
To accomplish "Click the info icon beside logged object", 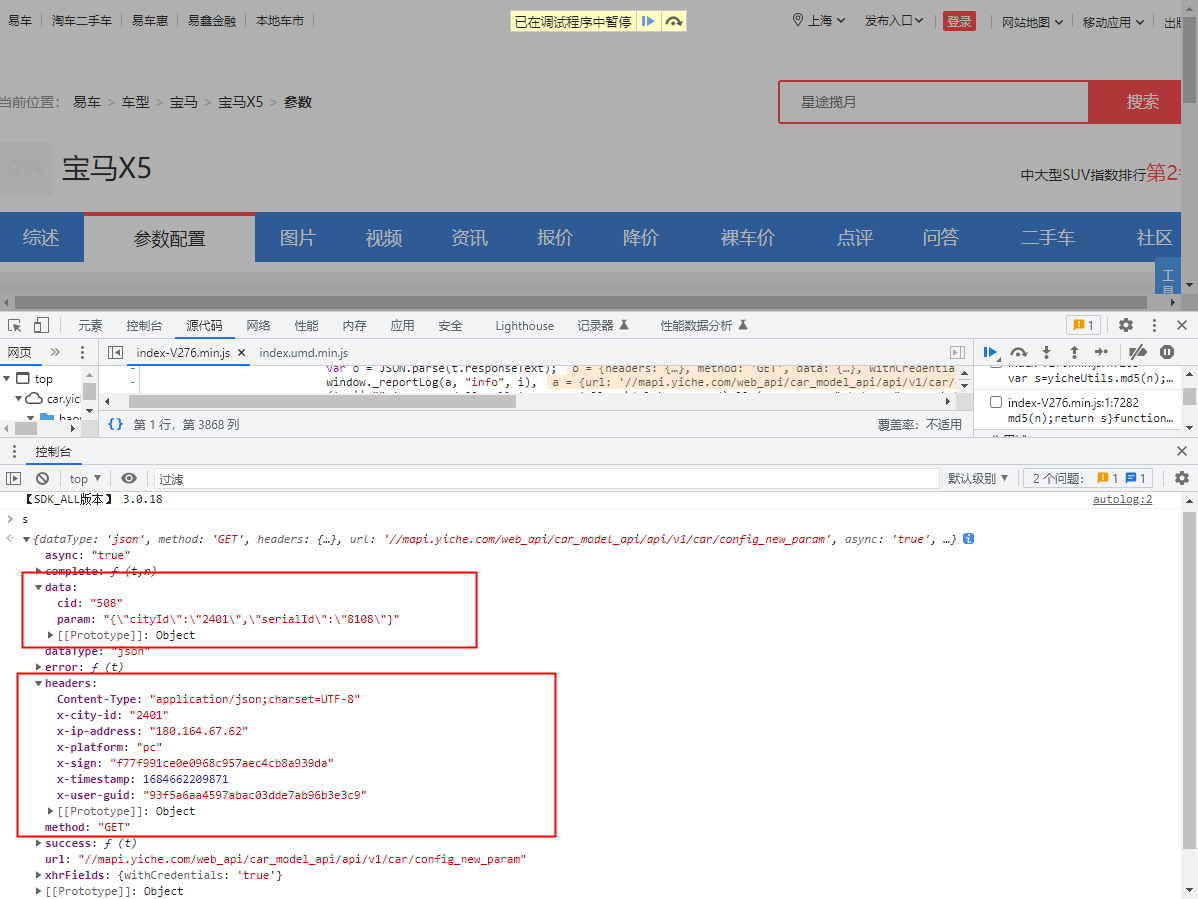I will pyautogui.click(x=968, y=538).
